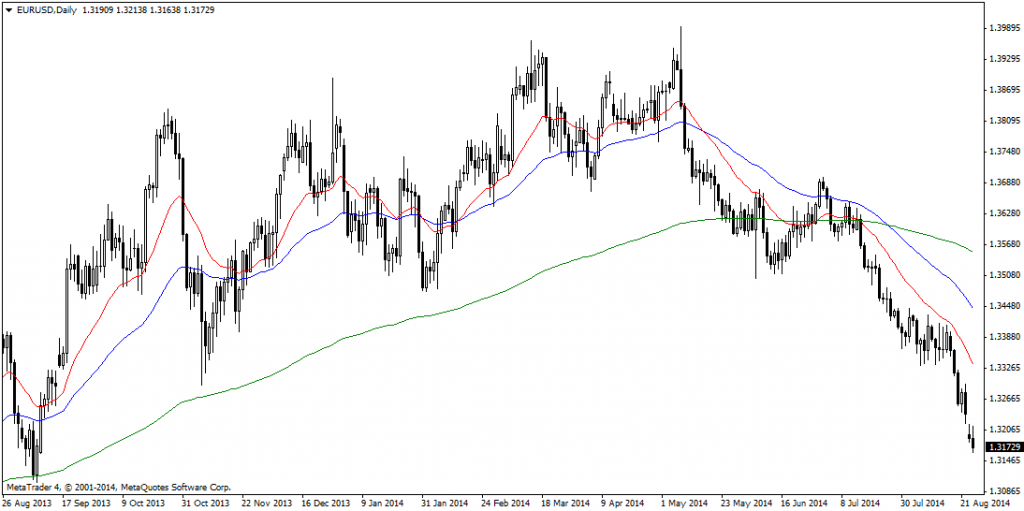Click the 21 Aug 2014 date label
This screenshot has height=511, width=1024.
[x=985, y=502]
